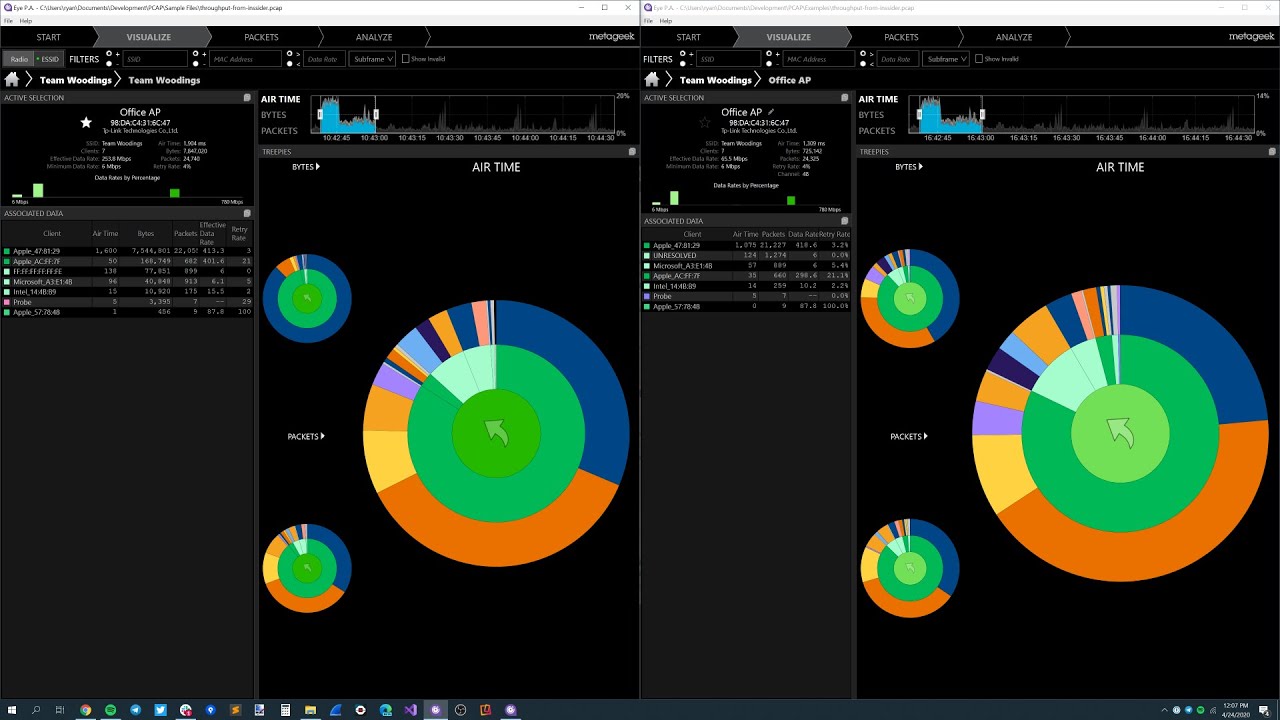Toggle the favorite star for Office AP, left window

(x=86, y=122)
